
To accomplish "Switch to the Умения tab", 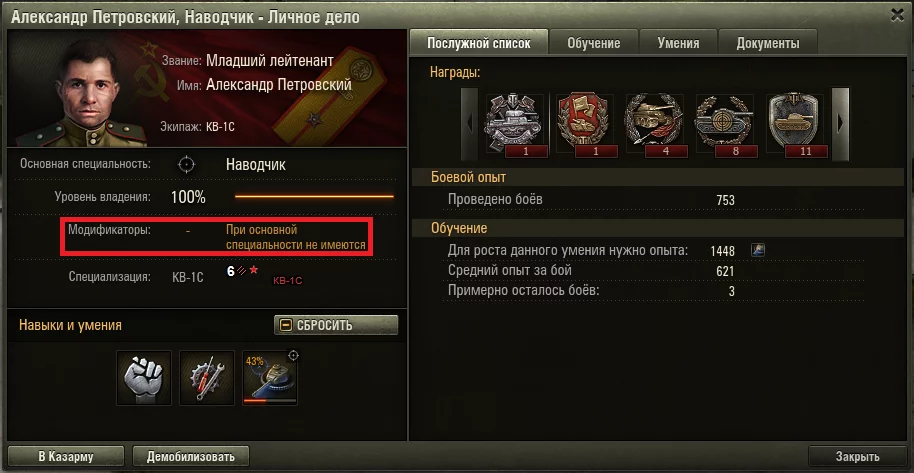I will (x=679, y=43).
